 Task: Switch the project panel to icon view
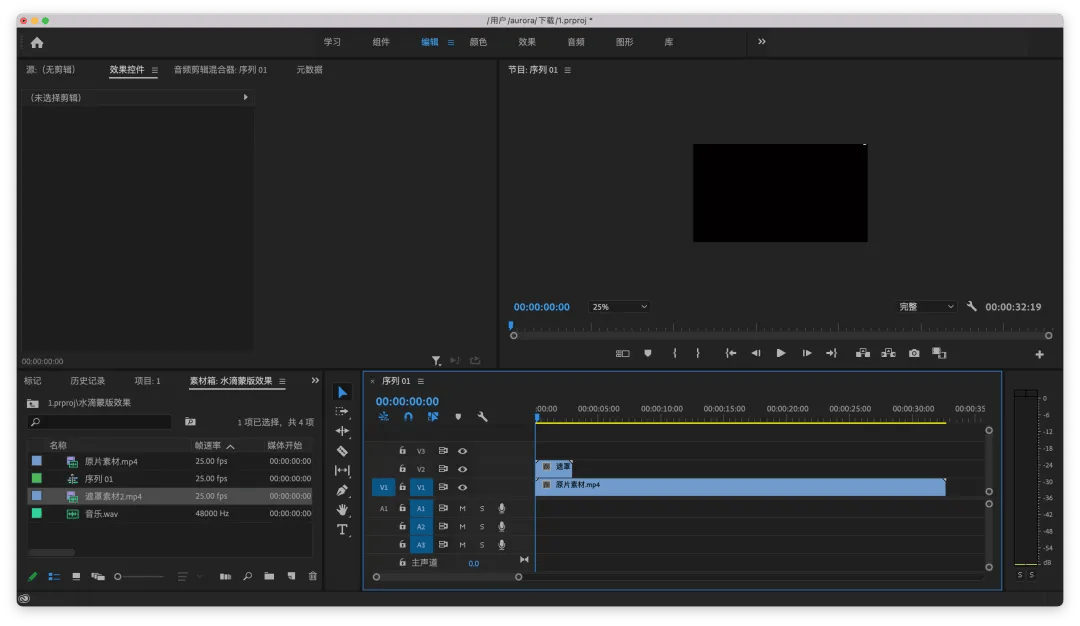[76, 576]
